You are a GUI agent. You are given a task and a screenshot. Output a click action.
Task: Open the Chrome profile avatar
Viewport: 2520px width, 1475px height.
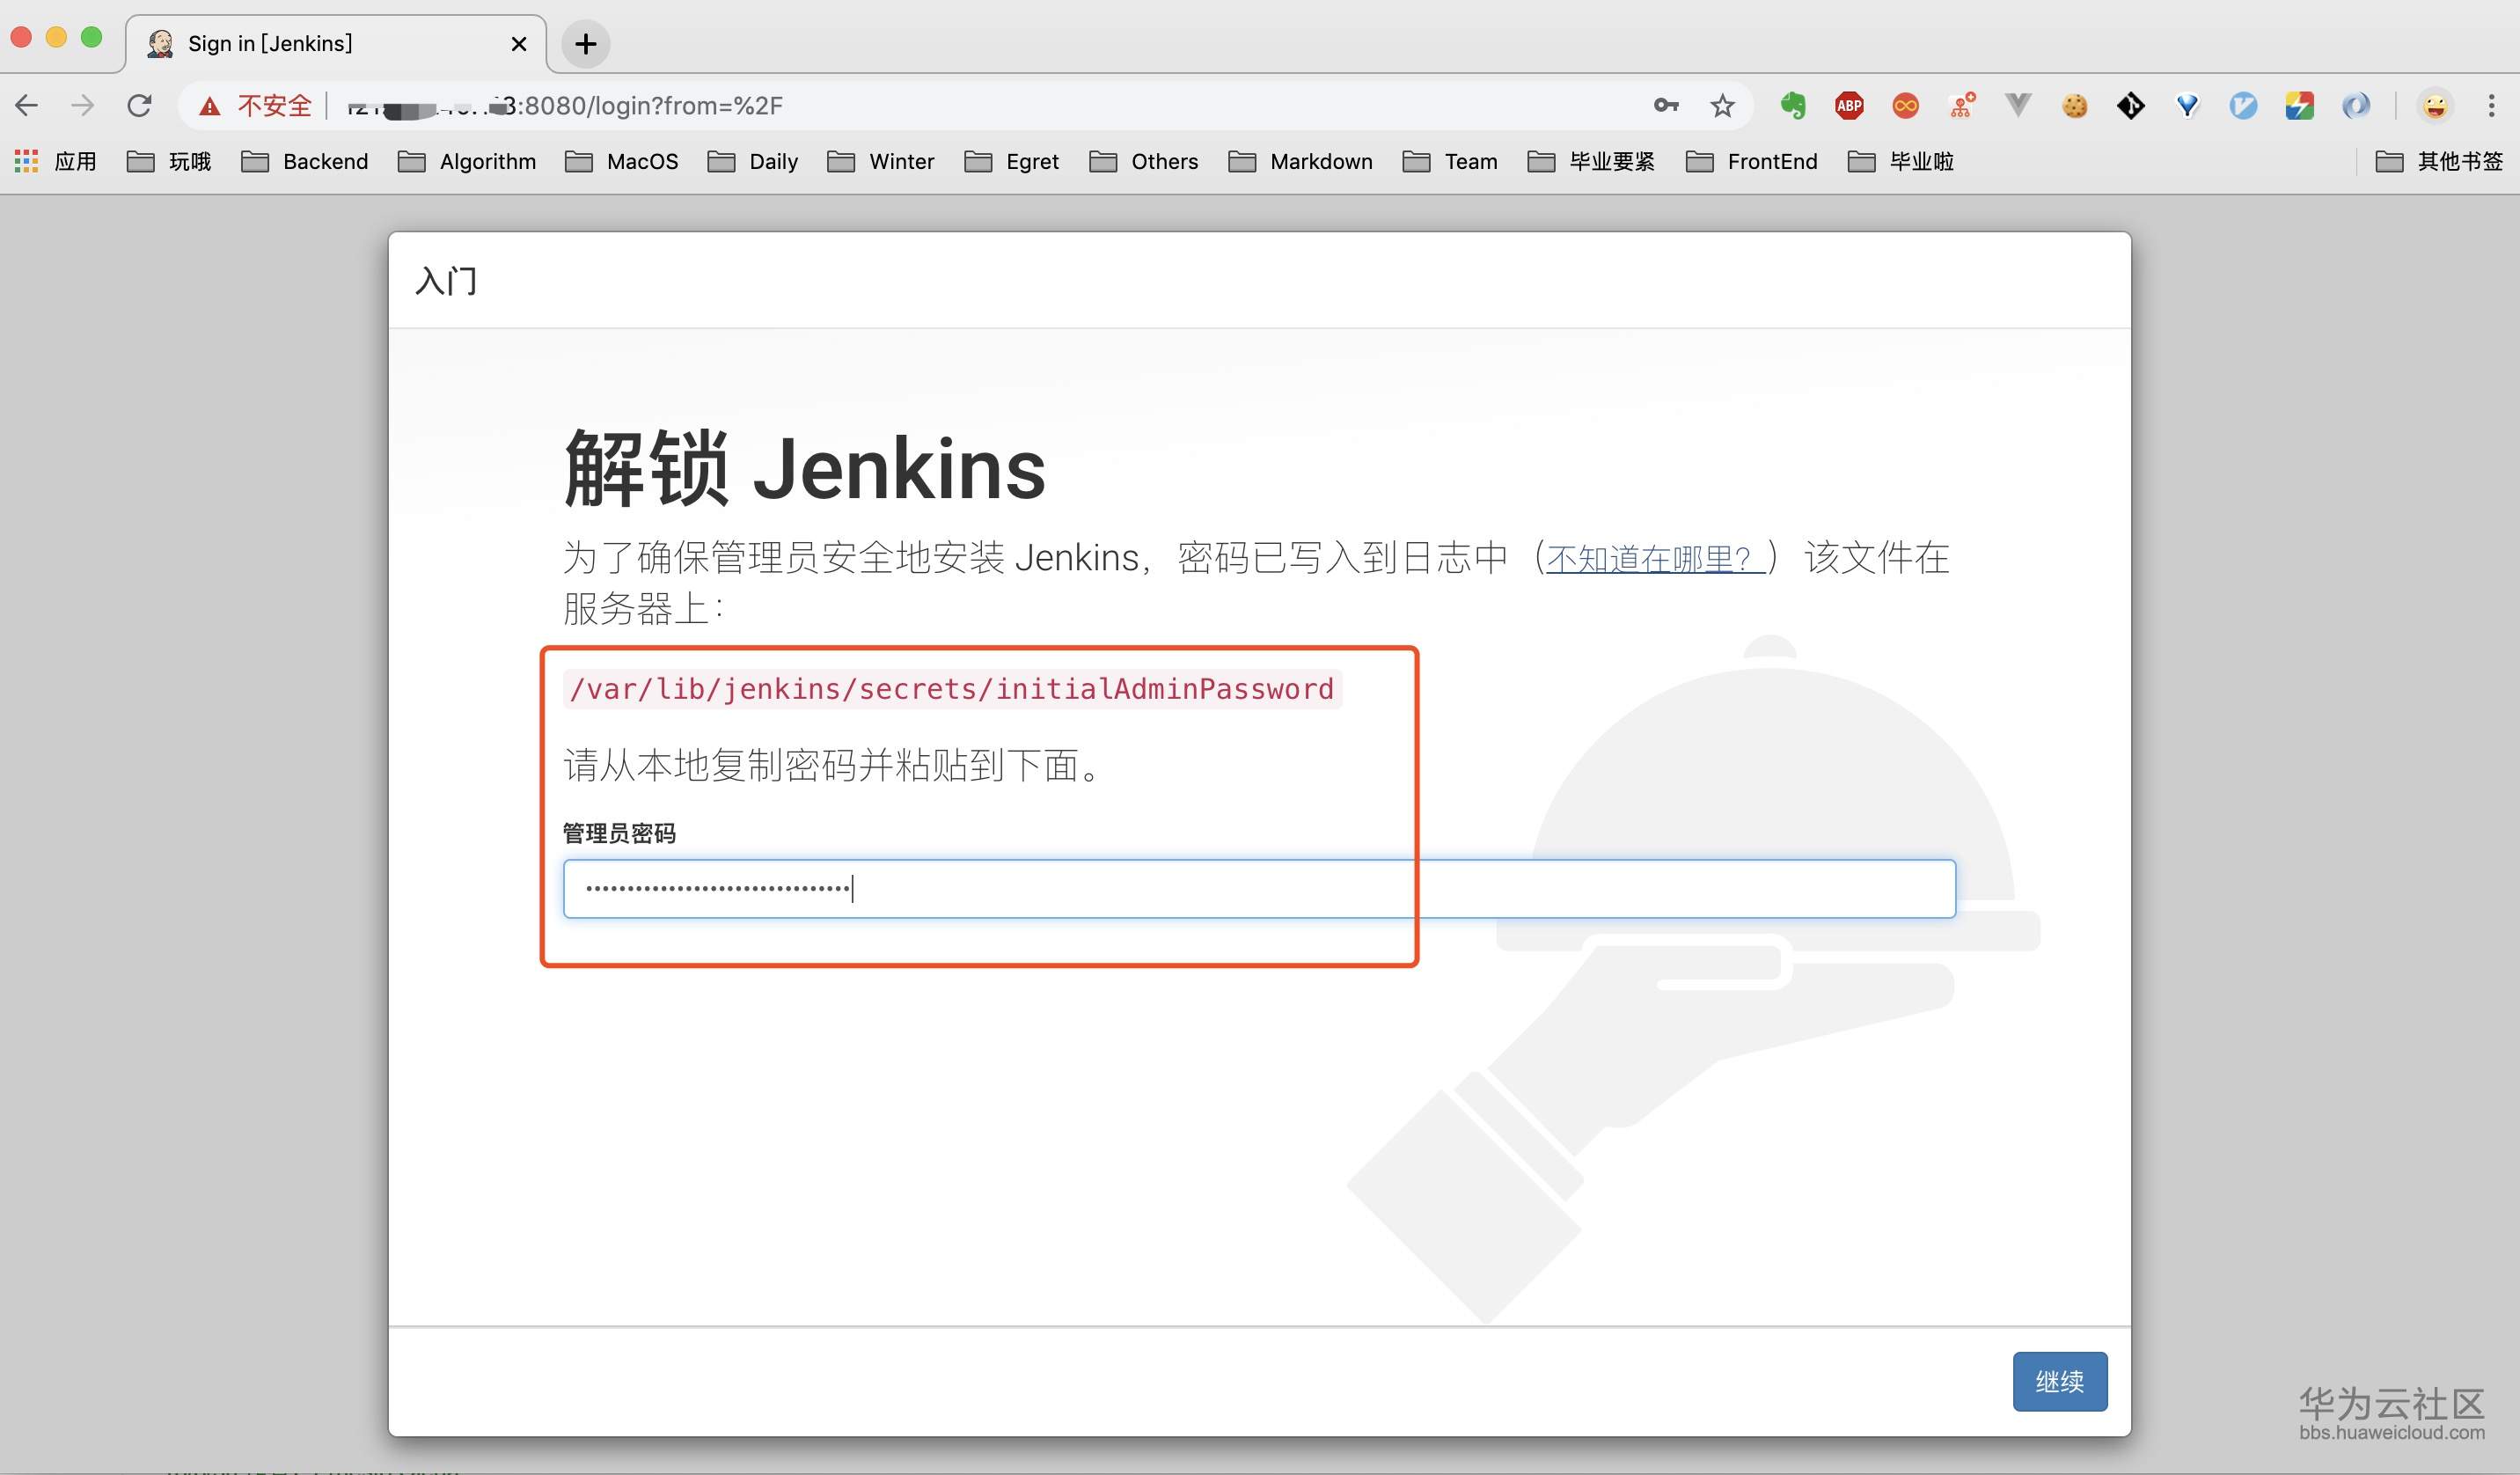(x=2435, y=105)
